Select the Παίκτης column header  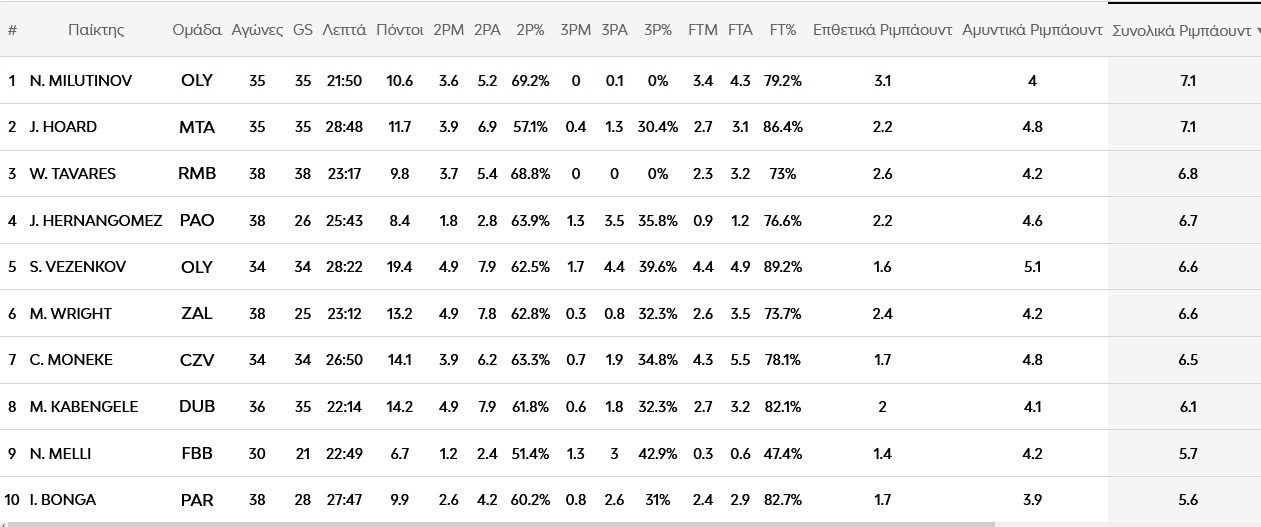96,30
